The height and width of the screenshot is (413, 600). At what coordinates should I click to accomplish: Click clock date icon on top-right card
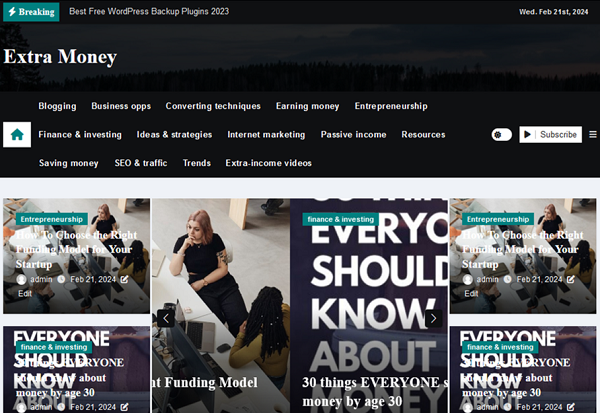[x=507, y=279]
